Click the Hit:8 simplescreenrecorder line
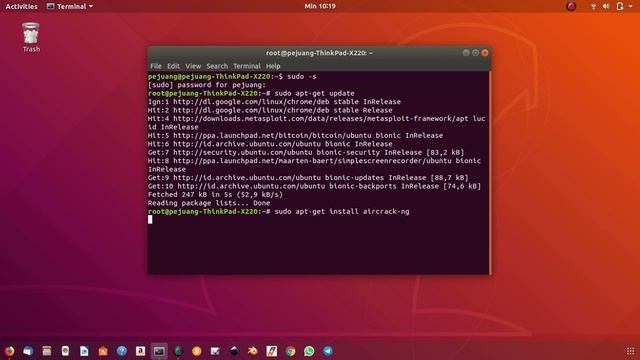Viewport: 640px width, 360px height. 314,165
